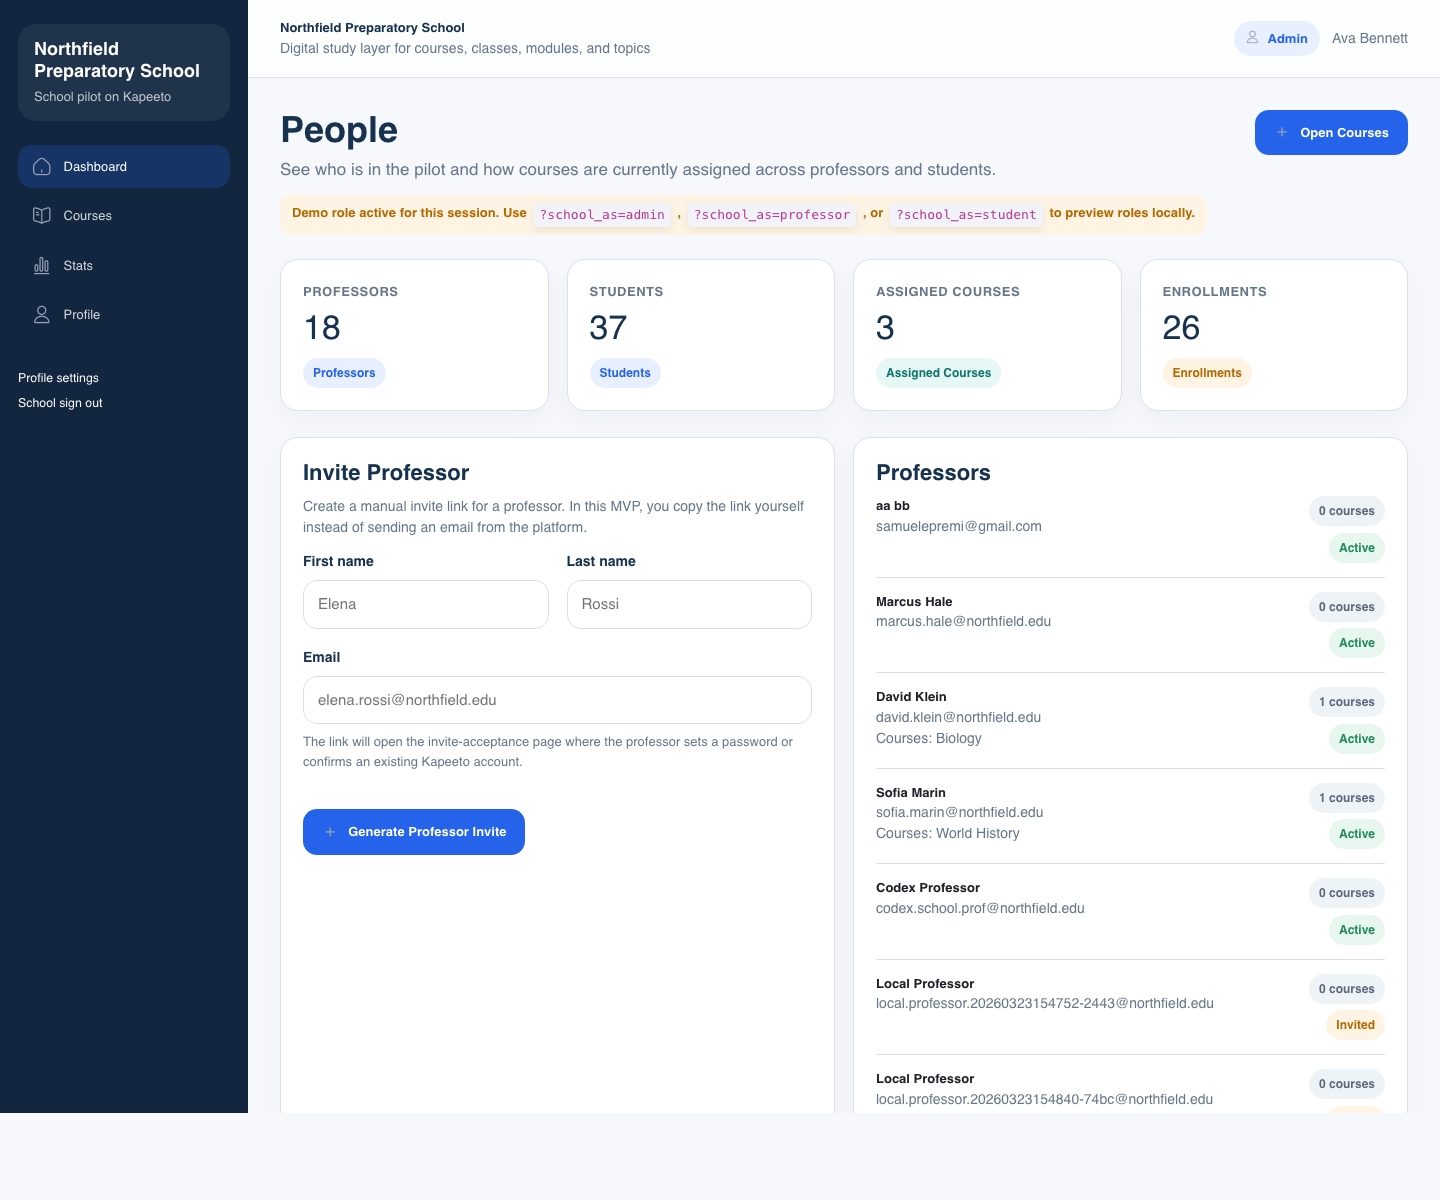
Task: Click the Email input field
Action: pos(557,700)
